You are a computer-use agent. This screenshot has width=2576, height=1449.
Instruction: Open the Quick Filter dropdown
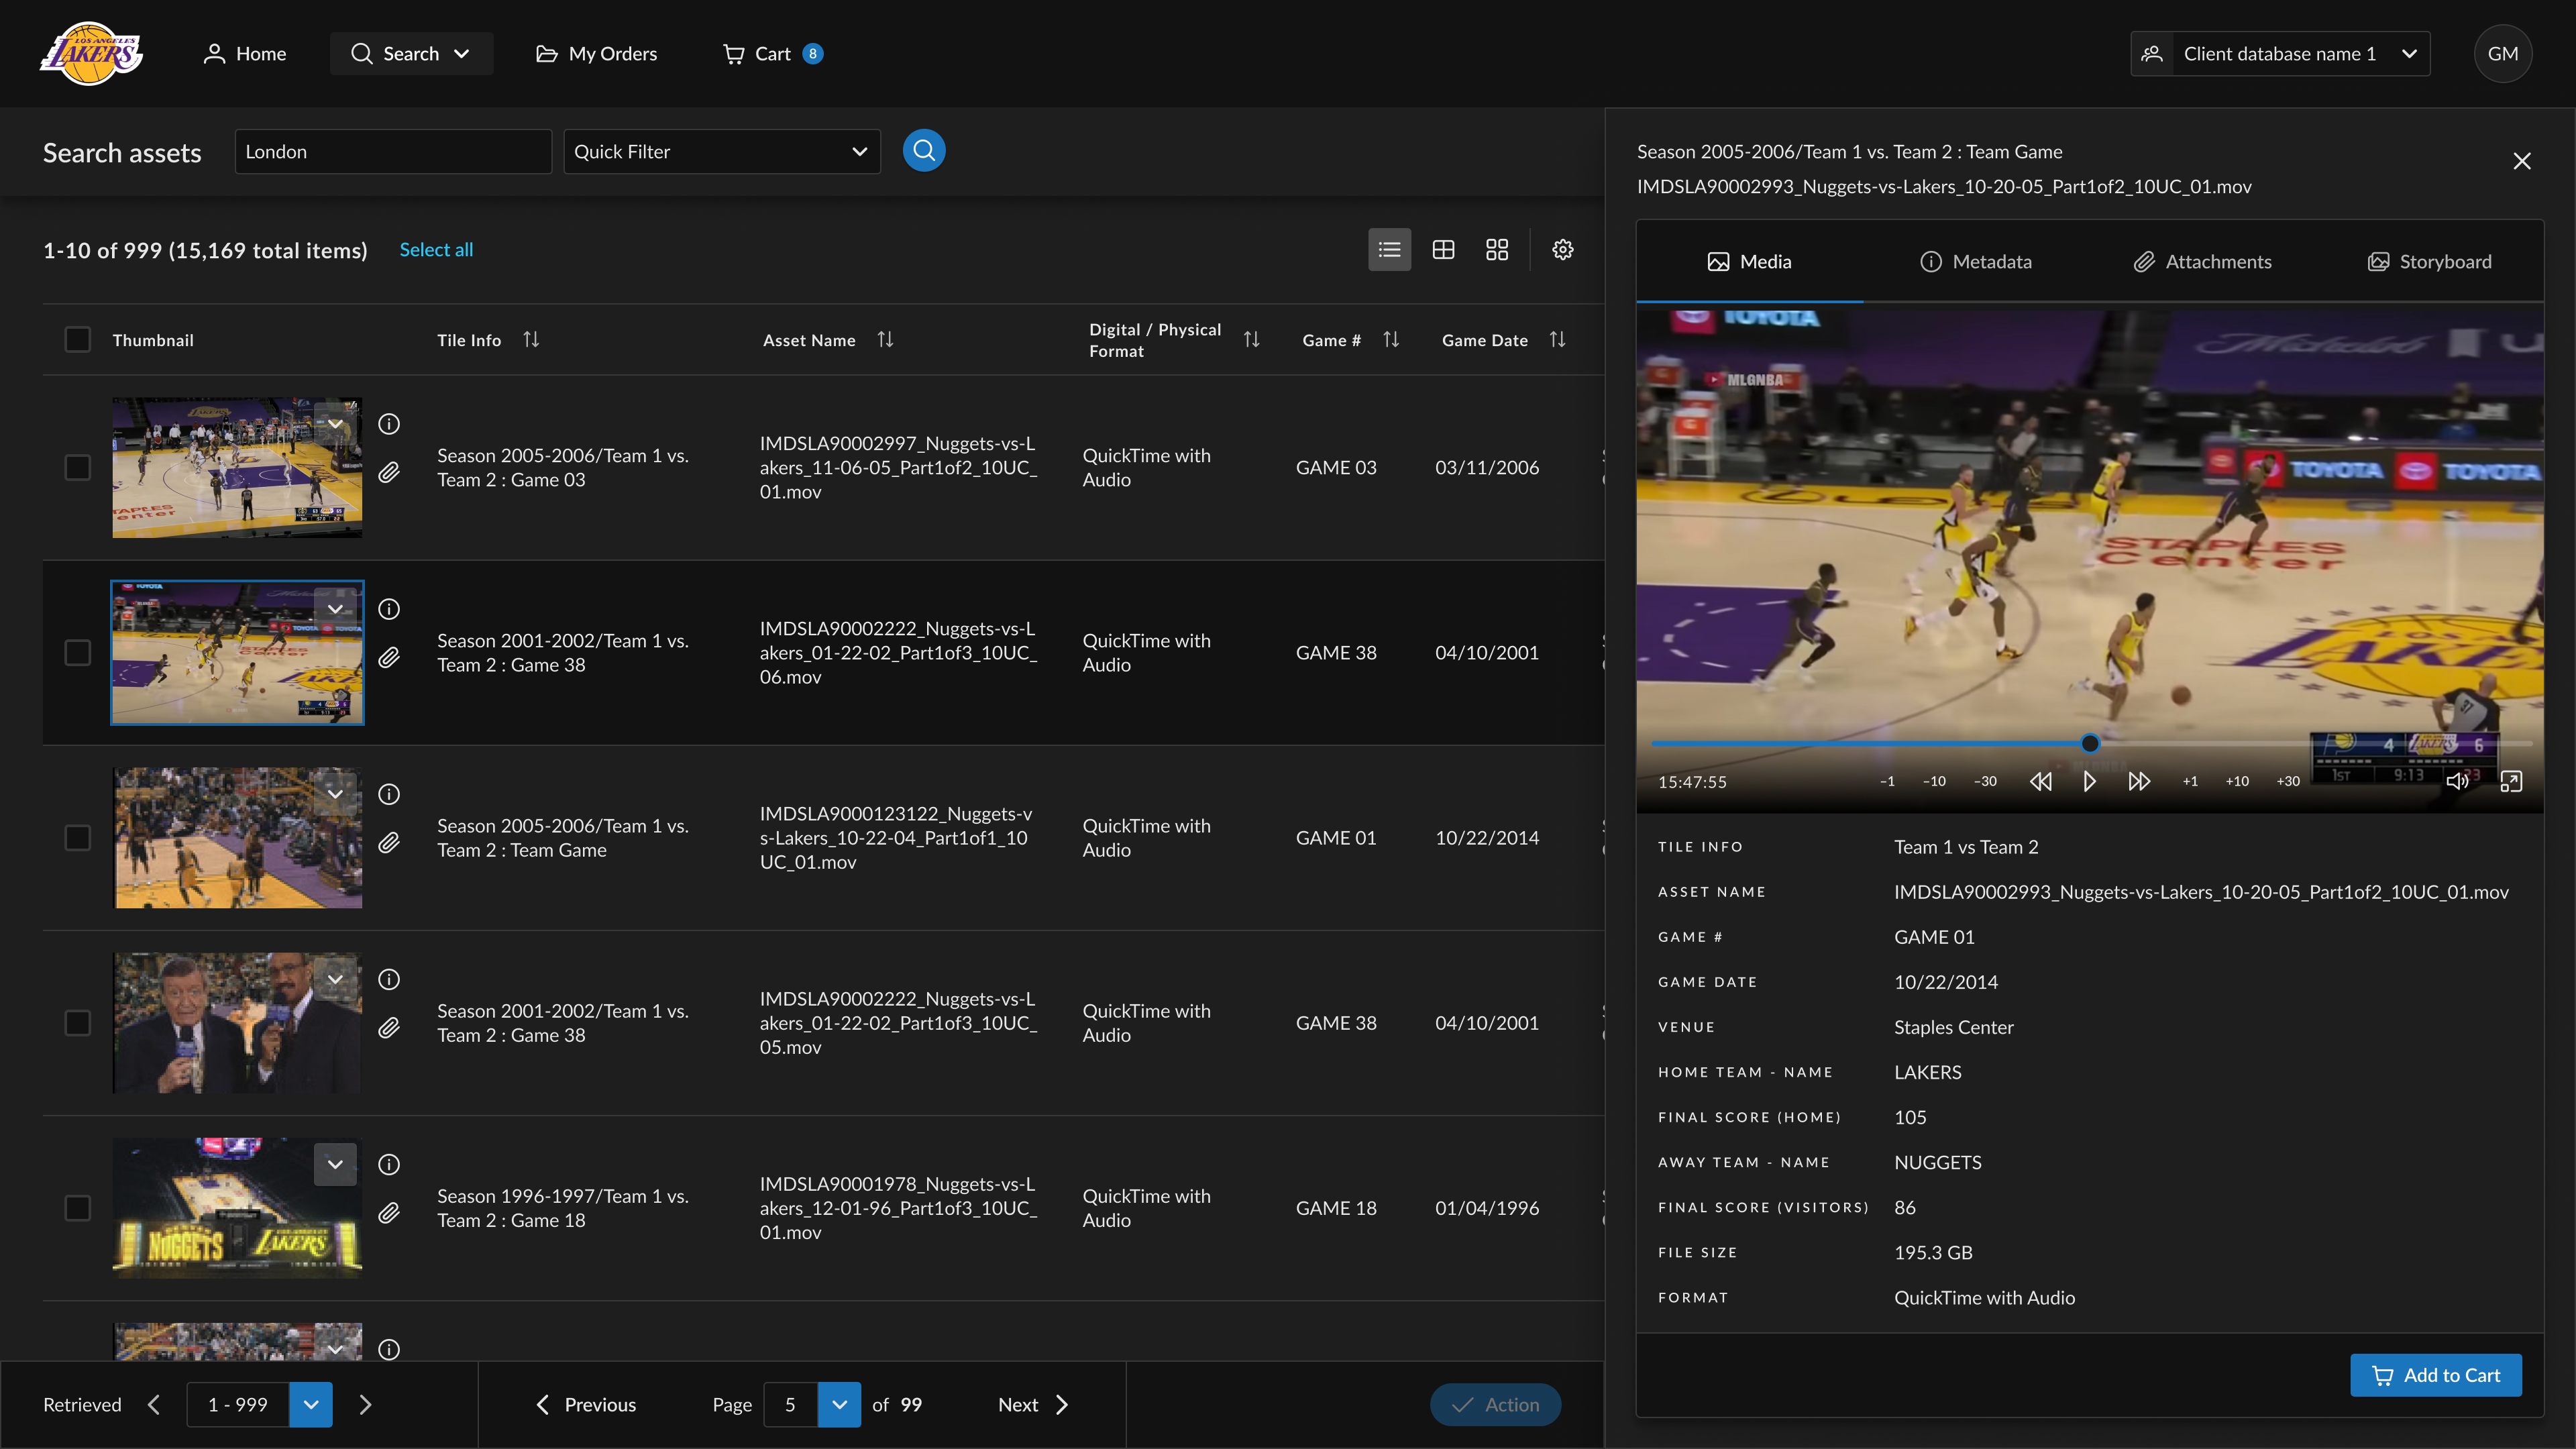(x=721, y=152)
